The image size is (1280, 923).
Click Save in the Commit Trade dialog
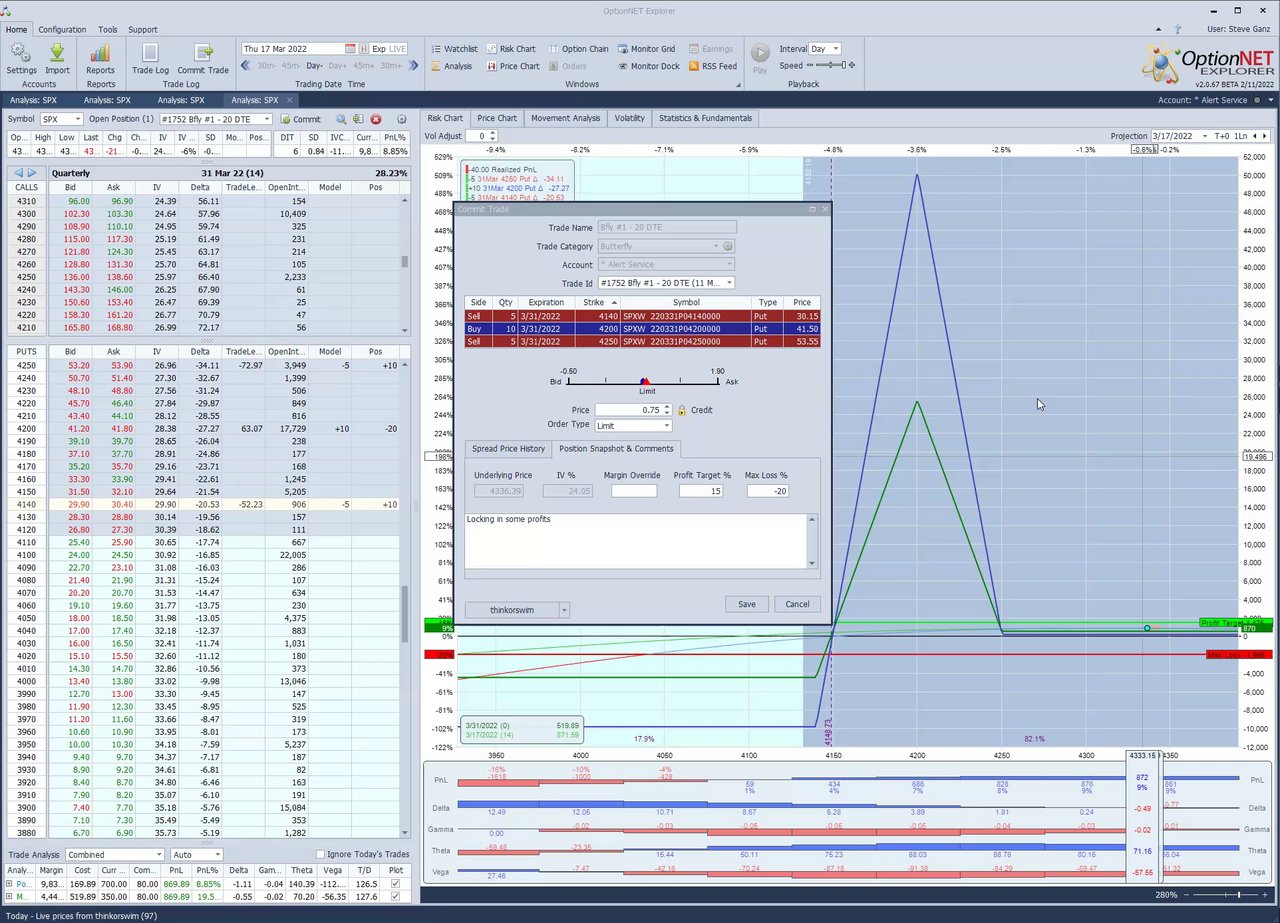point(747,604)
